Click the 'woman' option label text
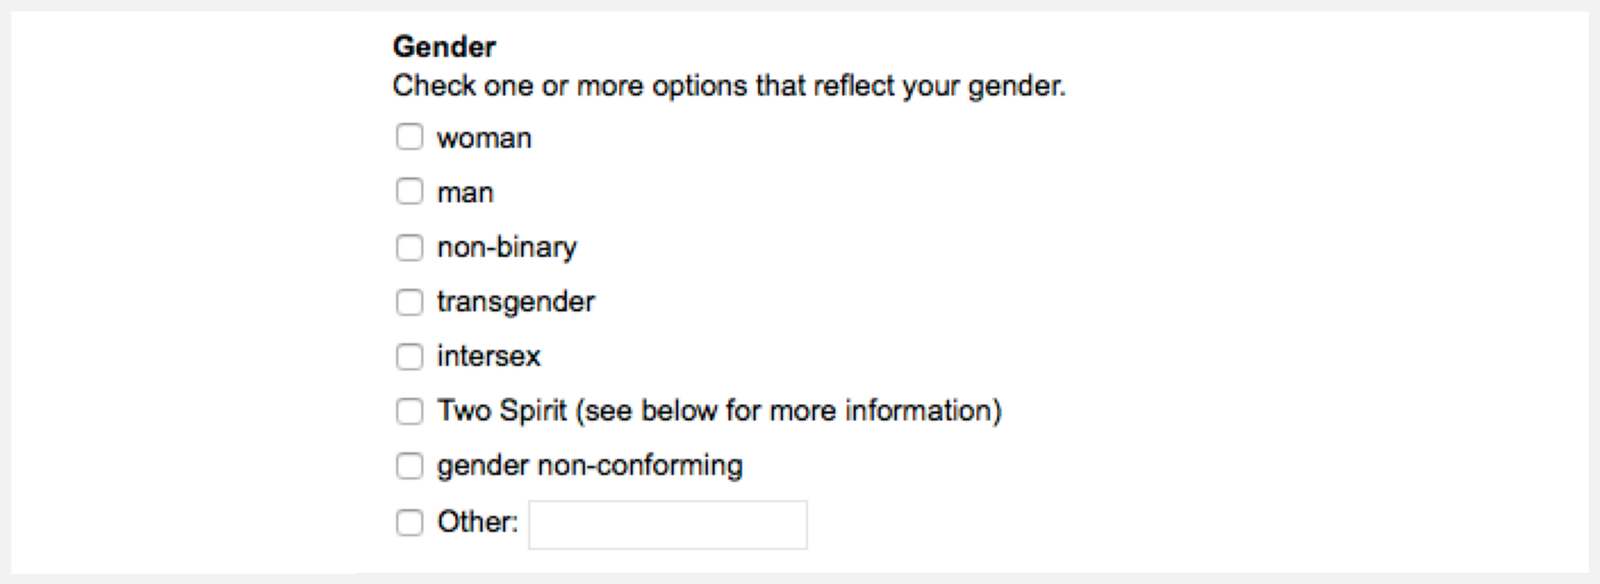1600x584 pixels. tap(484, 138)
